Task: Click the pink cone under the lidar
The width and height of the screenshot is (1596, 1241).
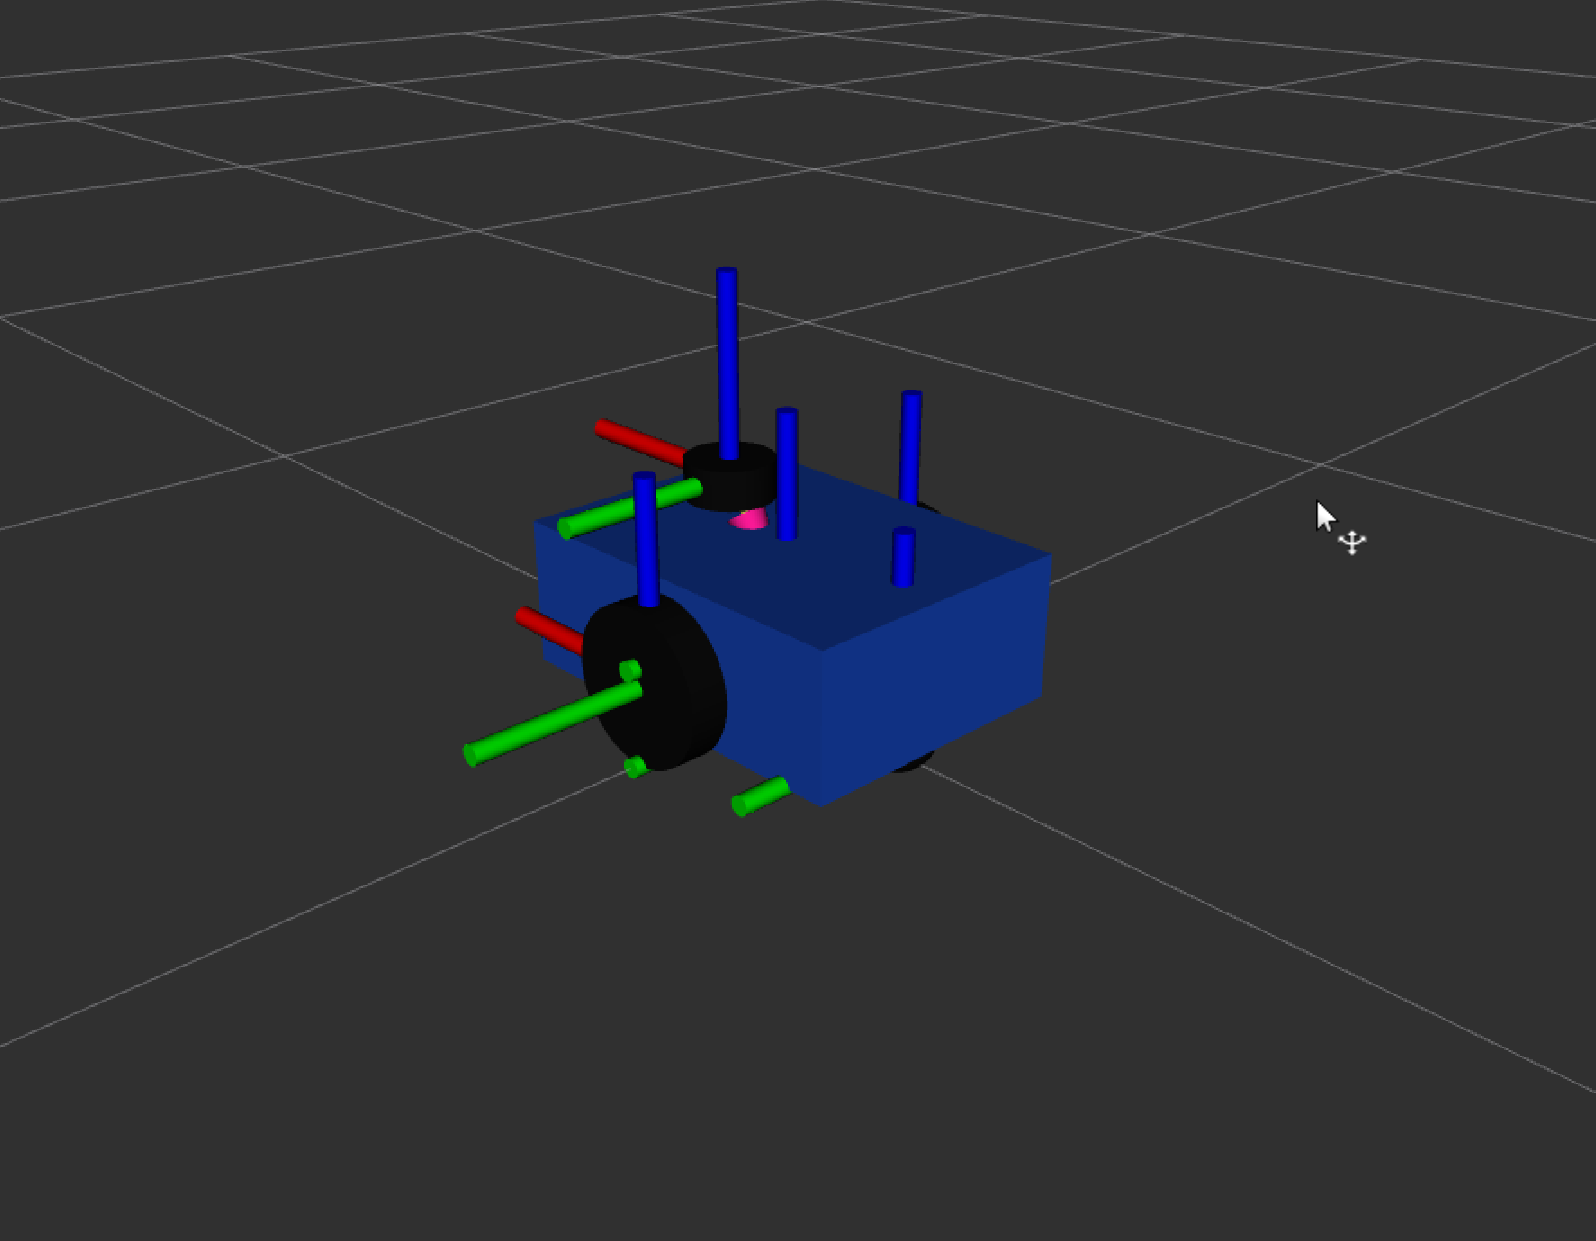Action: point(750,517)
